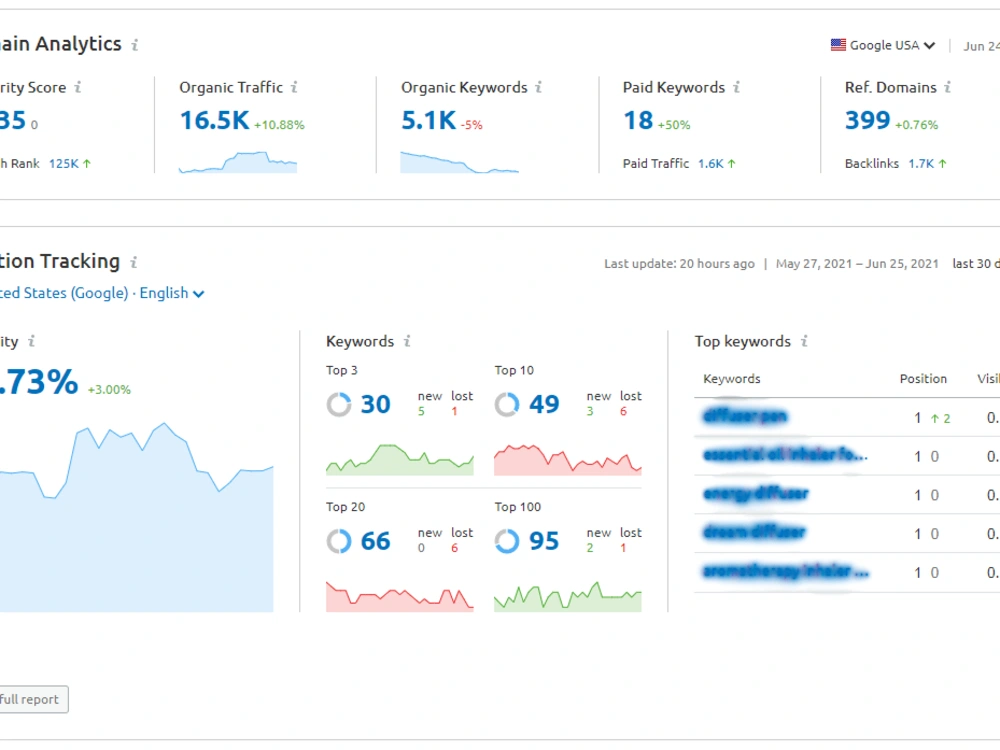Click the +0.76% Ref. Domains change
The height and width of the screenshot is (750, 1000).
point(916,125)
